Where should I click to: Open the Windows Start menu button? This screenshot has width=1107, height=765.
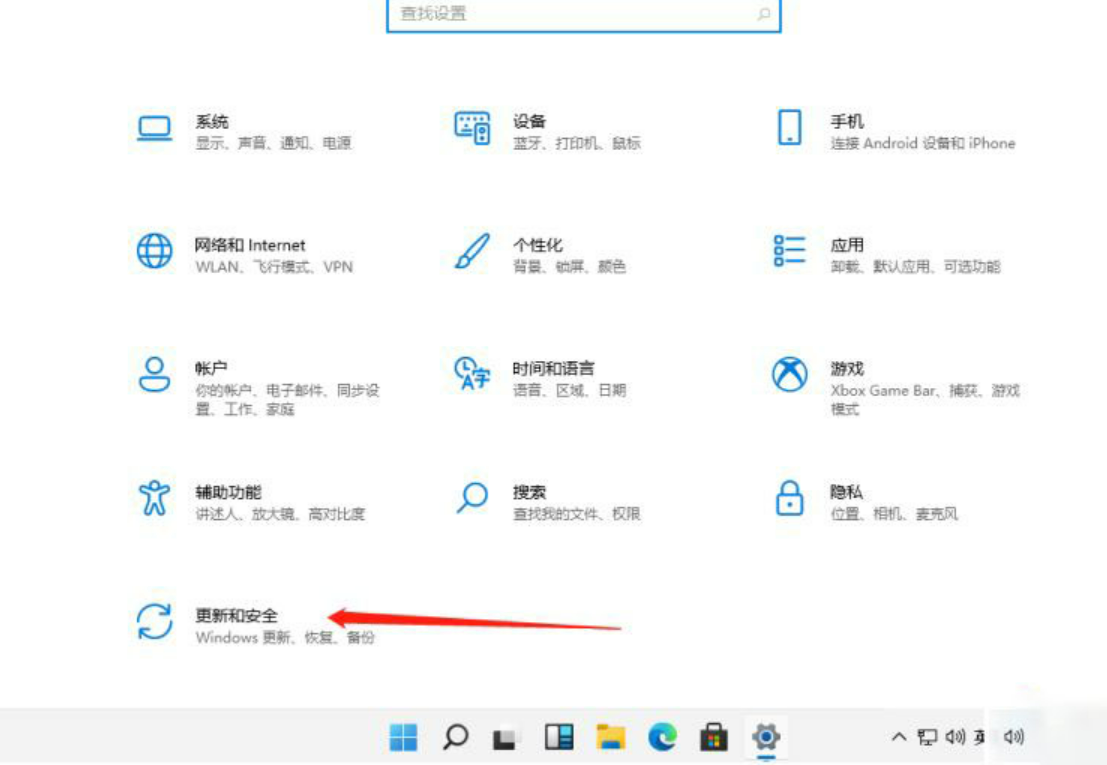click(404, 738)
